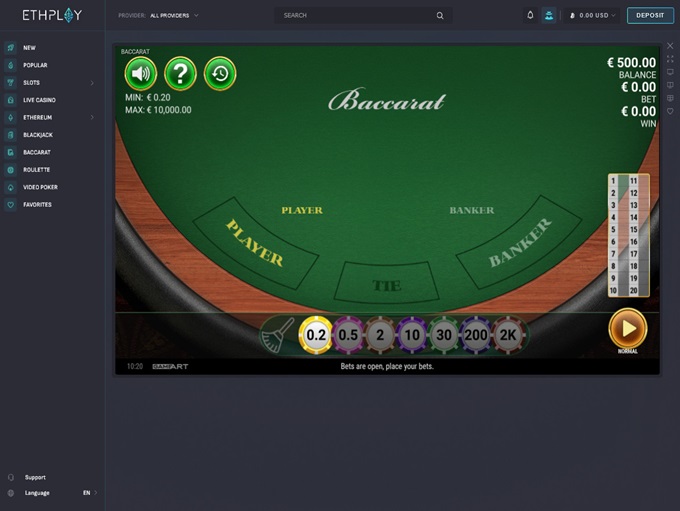This screenshot has width=680, height=511.
Task: Select the purple 10 chip
Action: click(412, 335)
